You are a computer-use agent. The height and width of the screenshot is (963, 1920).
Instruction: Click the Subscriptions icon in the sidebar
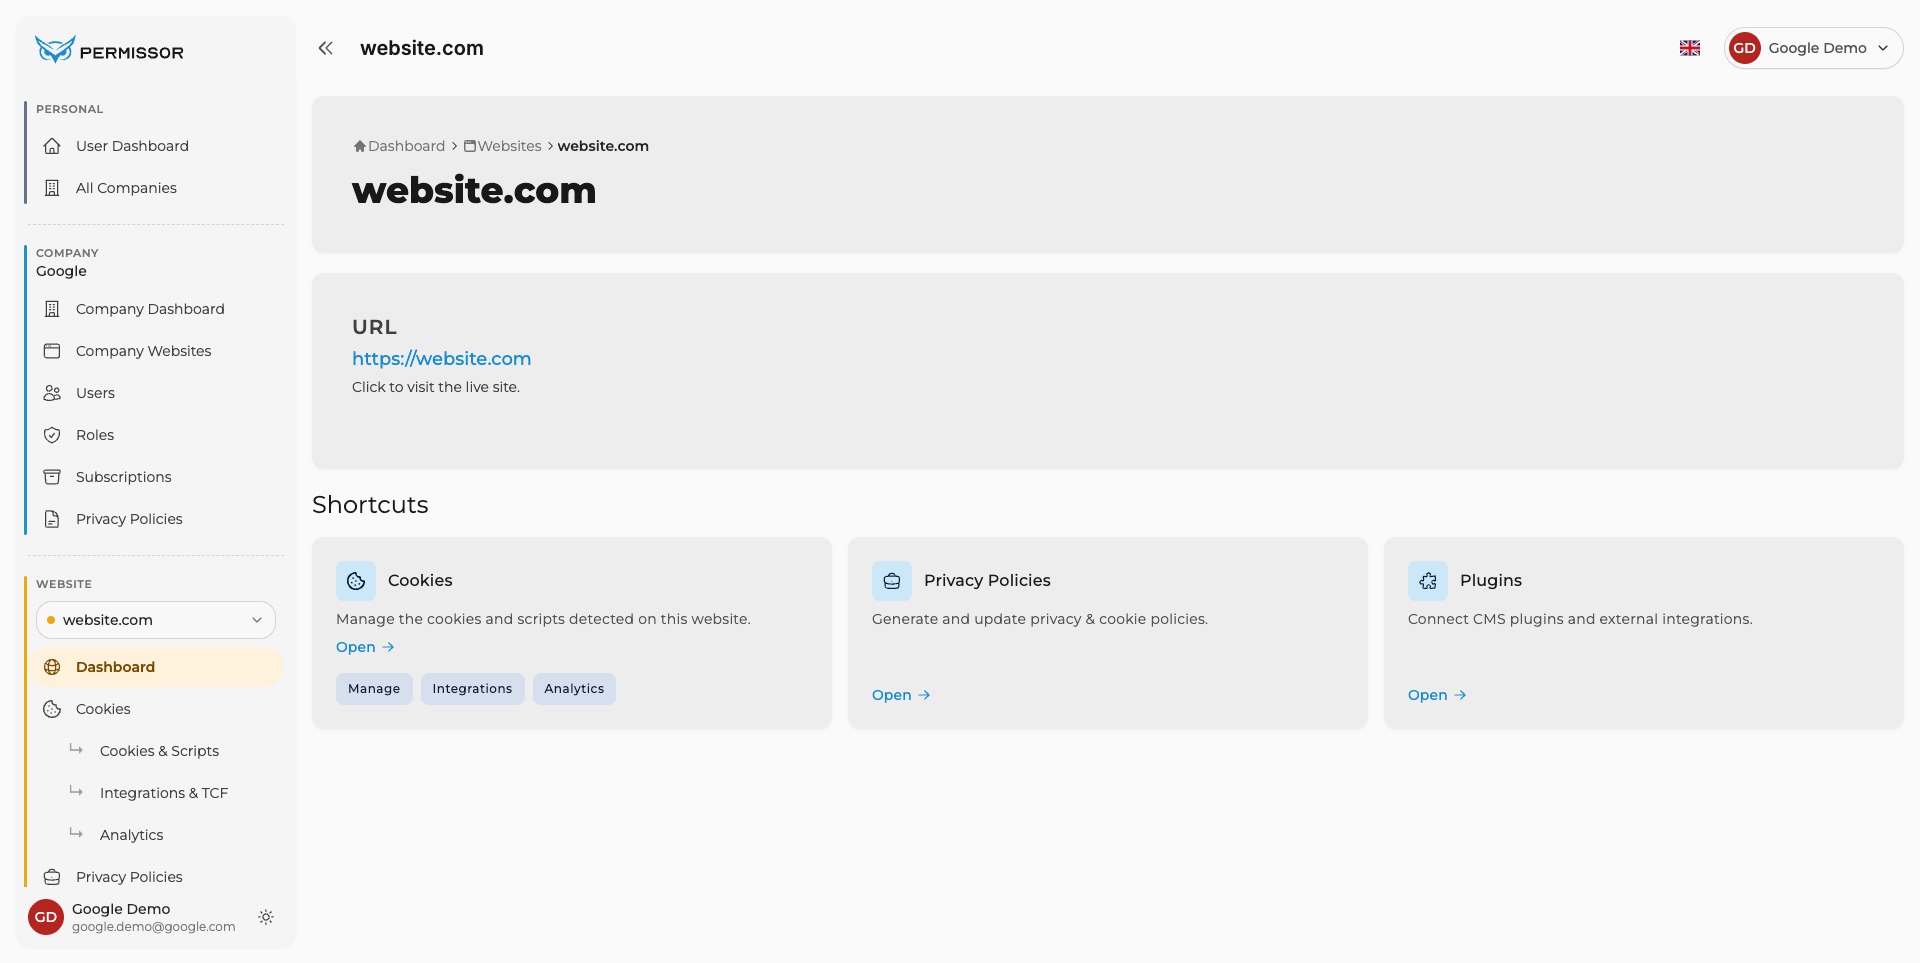point(52,477)
